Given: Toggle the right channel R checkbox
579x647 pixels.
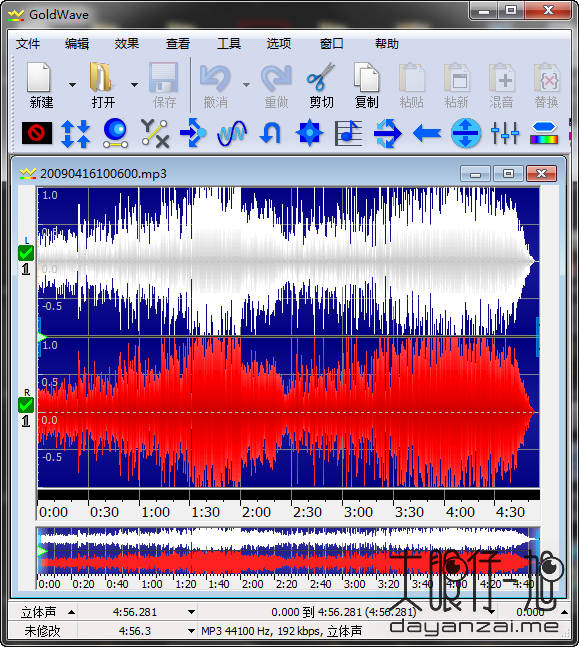Looking at the screenshot, I should (26, 405).
